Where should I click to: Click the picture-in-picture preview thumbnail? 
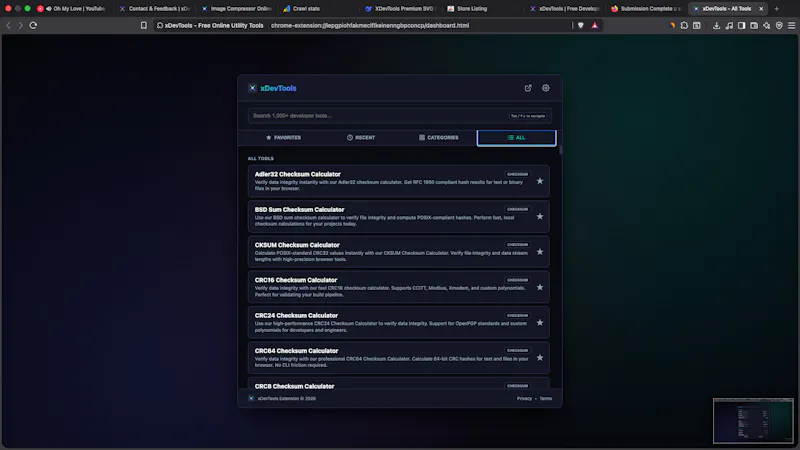[753, 420]
